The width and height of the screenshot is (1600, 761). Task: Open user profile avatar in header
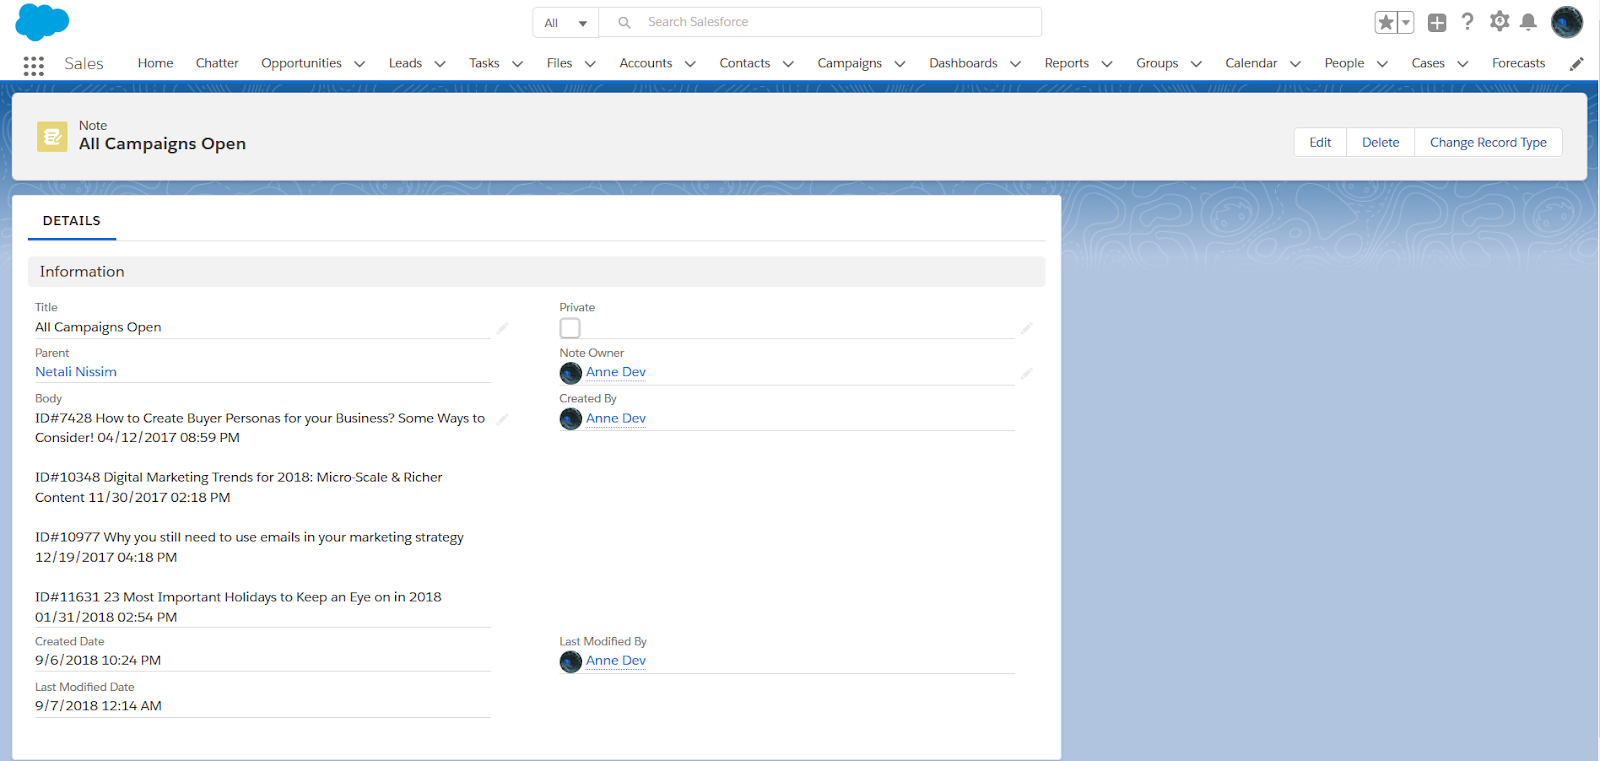click(x=1567, y=22)
